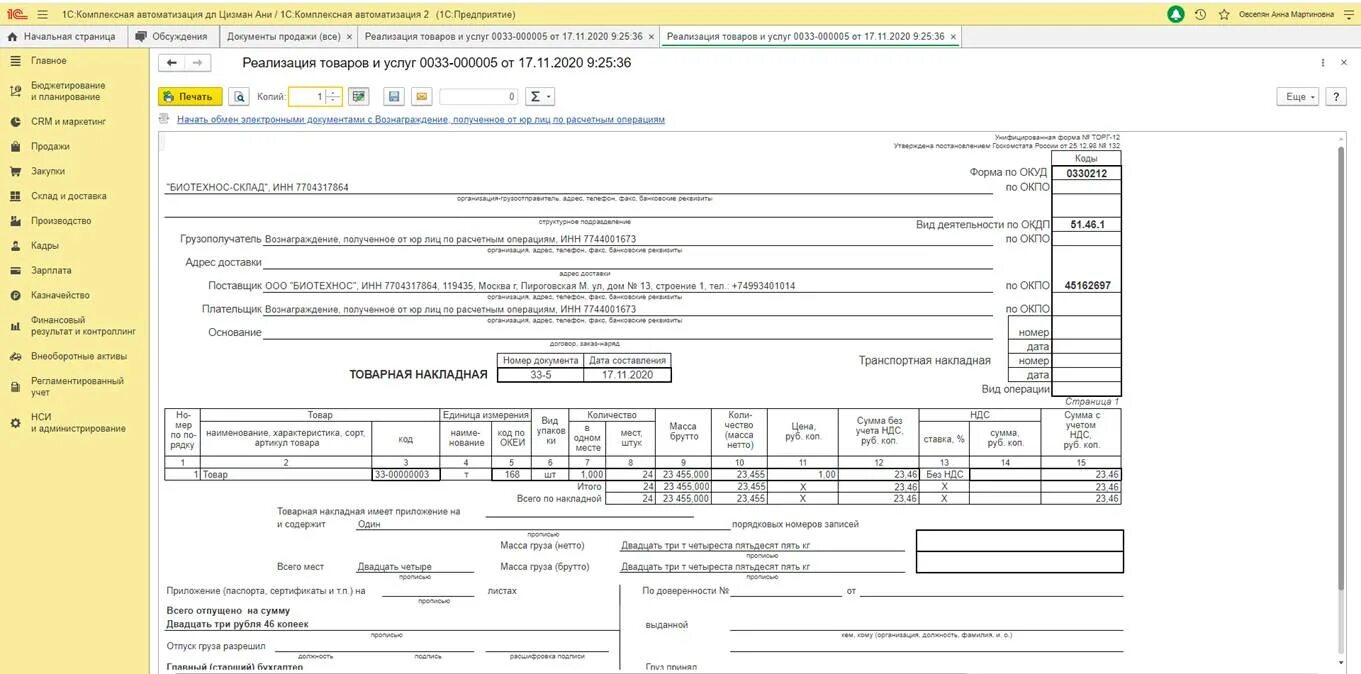The width and height of the screenshot is (1361, 674).
Task: Go back with the left arrow
Action: coord(172,63)
